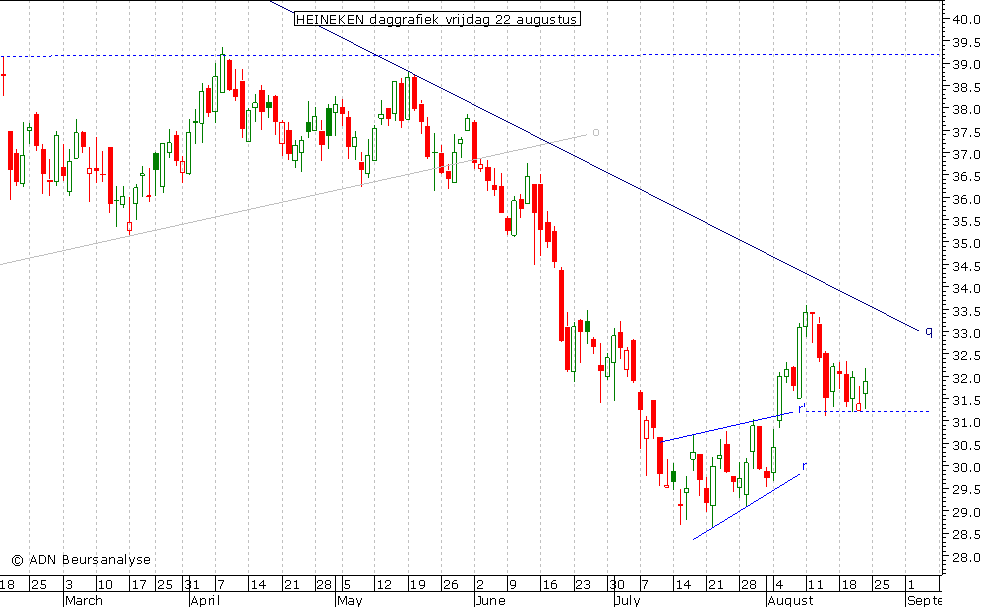This screenshot has height=607, width=983.
Task: Click the plain 'r' label on the lower wedge line
Action: point(804,466)
